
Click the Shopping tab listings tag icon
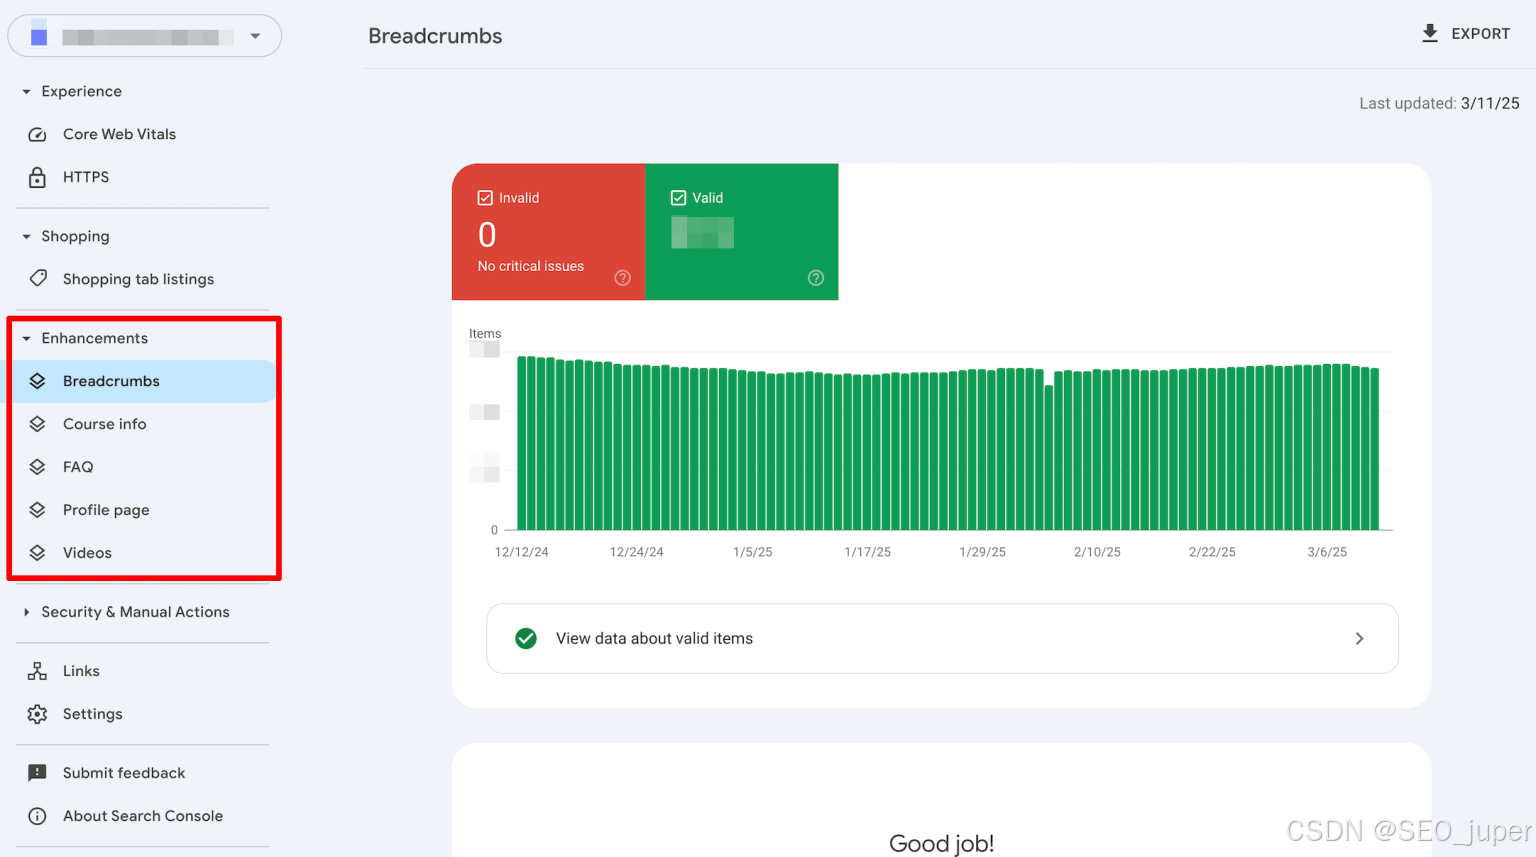[38, 278]
